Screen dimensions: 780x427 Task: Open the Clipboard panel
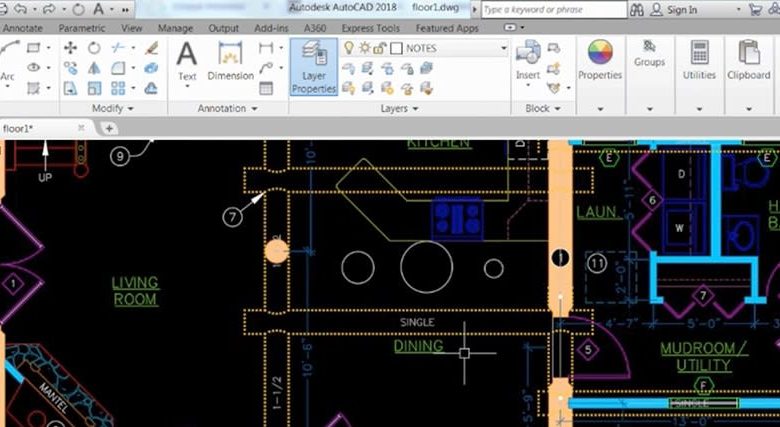click(x=748, y=60)
